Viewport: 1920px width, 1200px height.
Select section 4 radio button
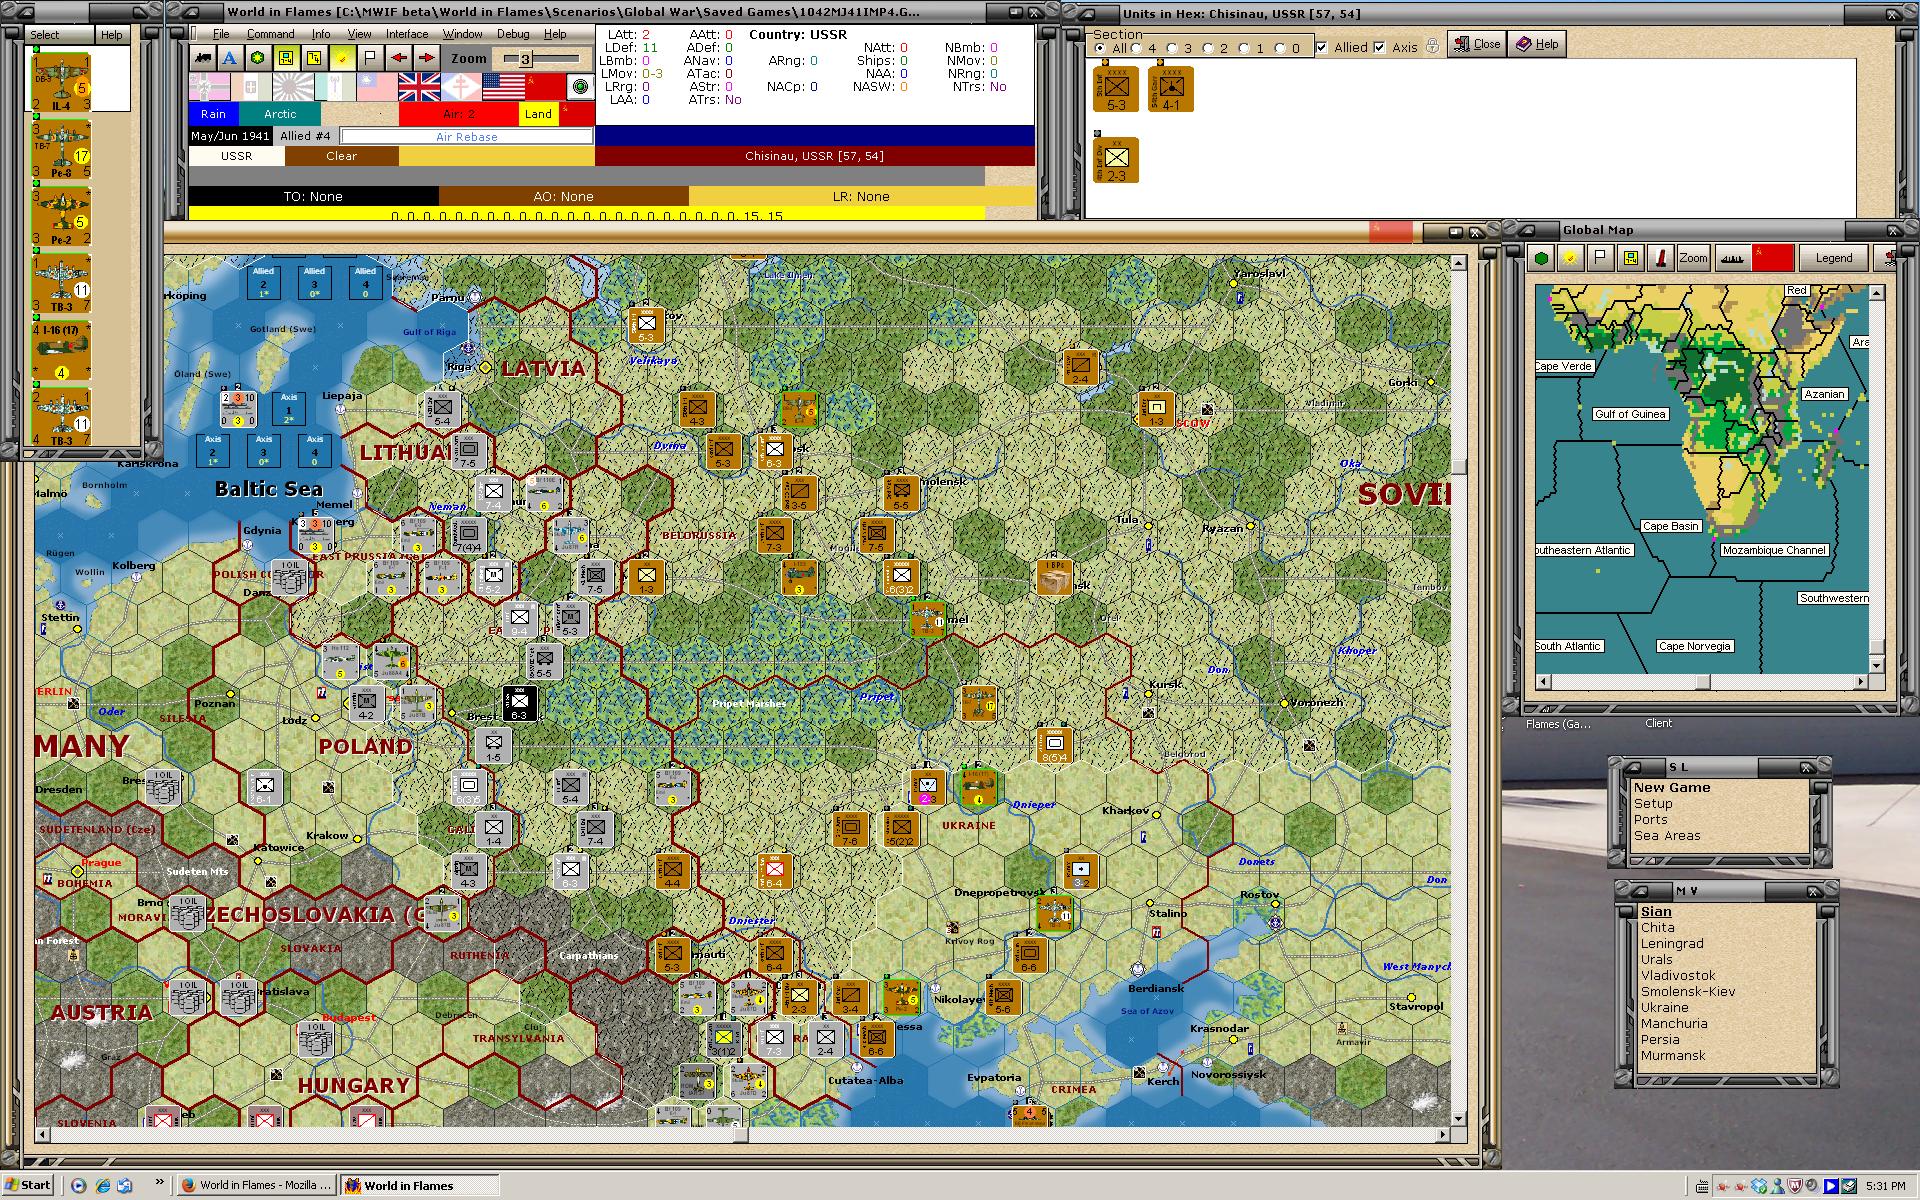[x=1137, y=48]
